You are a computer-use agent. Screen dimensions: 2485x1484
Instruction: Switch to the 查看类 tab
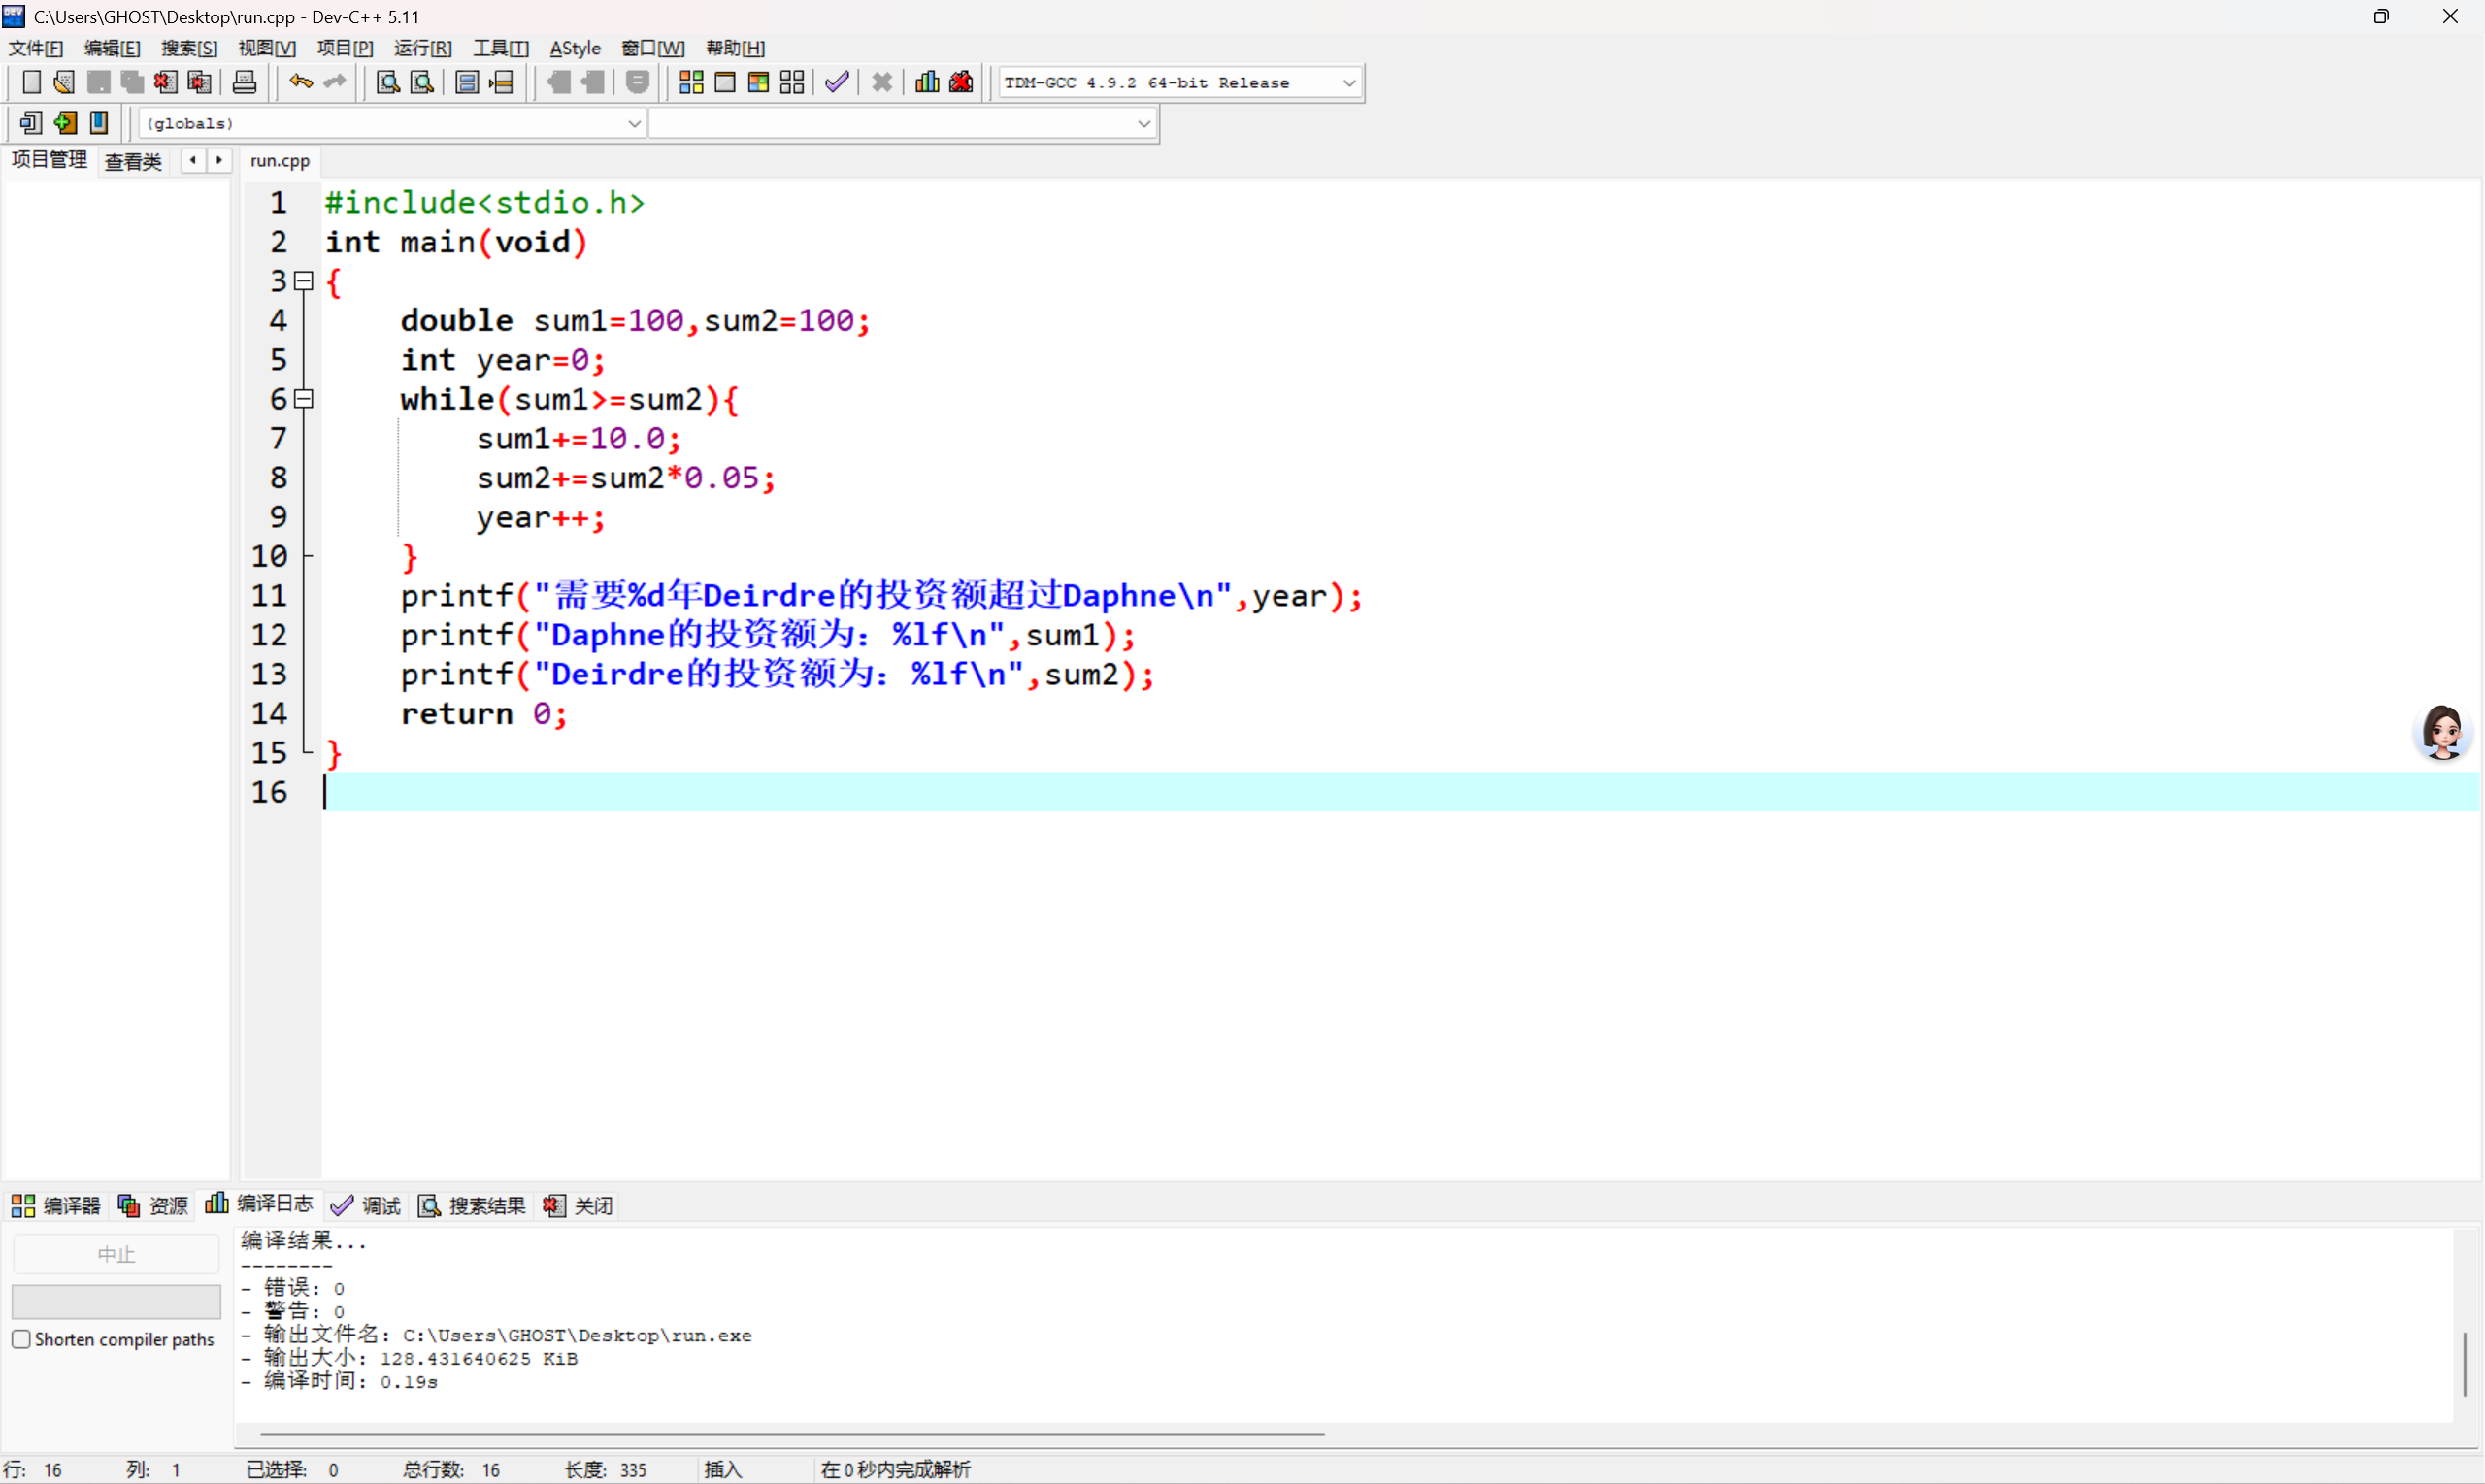click(x=133, y=161)
